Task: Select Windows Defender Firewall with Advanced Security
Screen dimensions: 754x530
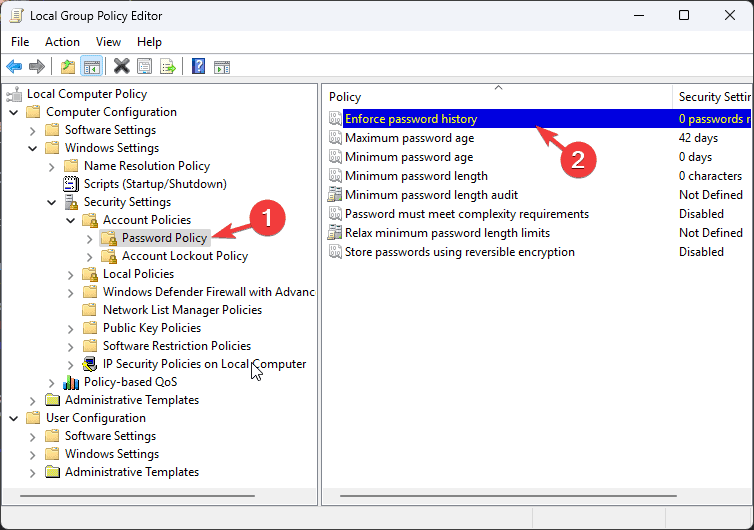Action: [209, 292]
